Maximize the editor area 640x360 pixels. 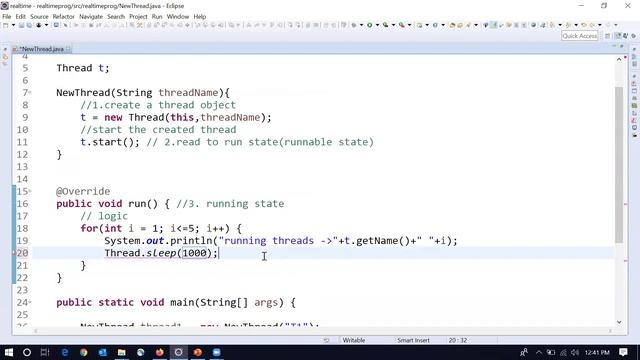coord(622,47)
